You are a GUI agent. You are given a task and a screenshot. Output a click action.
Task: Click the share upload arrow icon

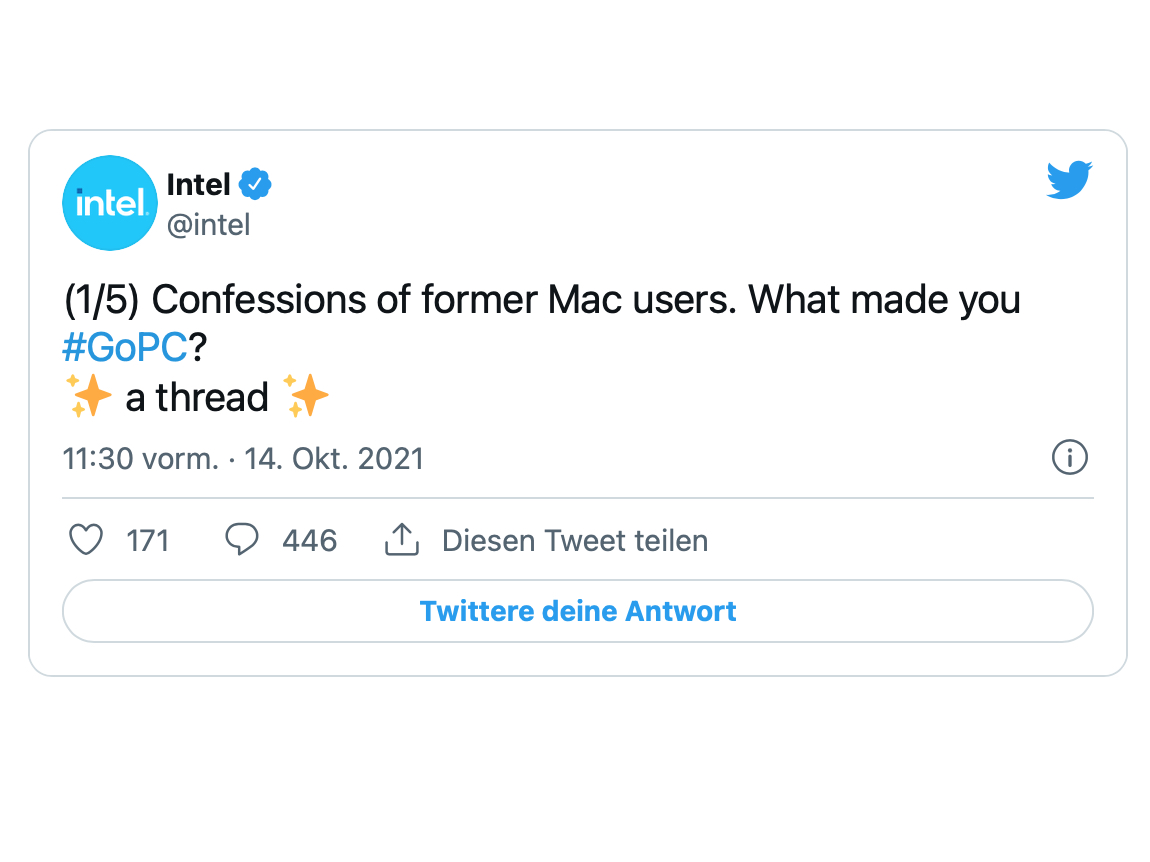click(401, 541)
